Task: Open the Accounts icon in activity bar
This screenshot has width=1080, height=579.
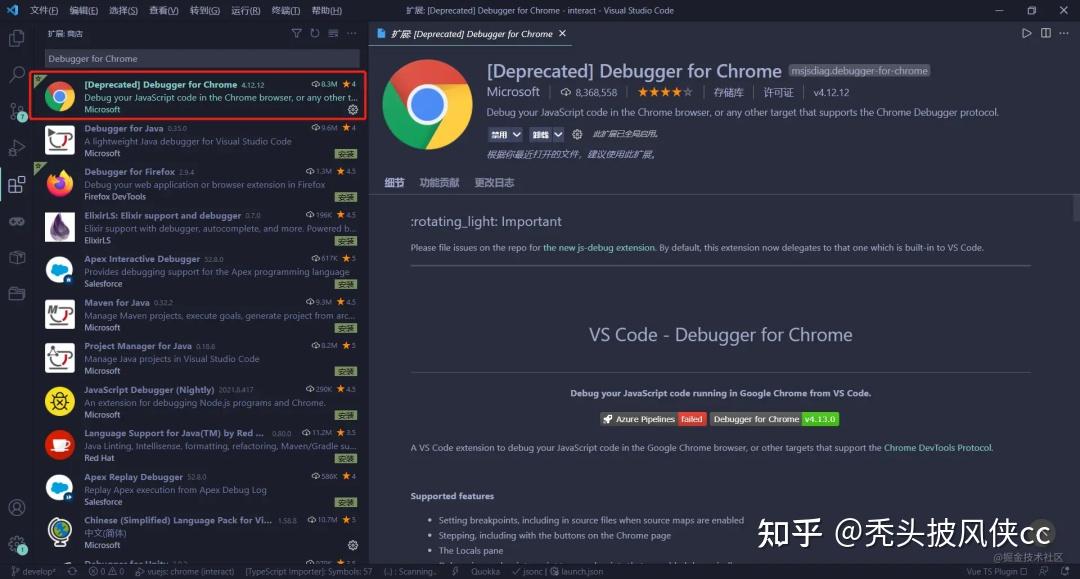Action: pyautogui.click(x=17, y=507)
